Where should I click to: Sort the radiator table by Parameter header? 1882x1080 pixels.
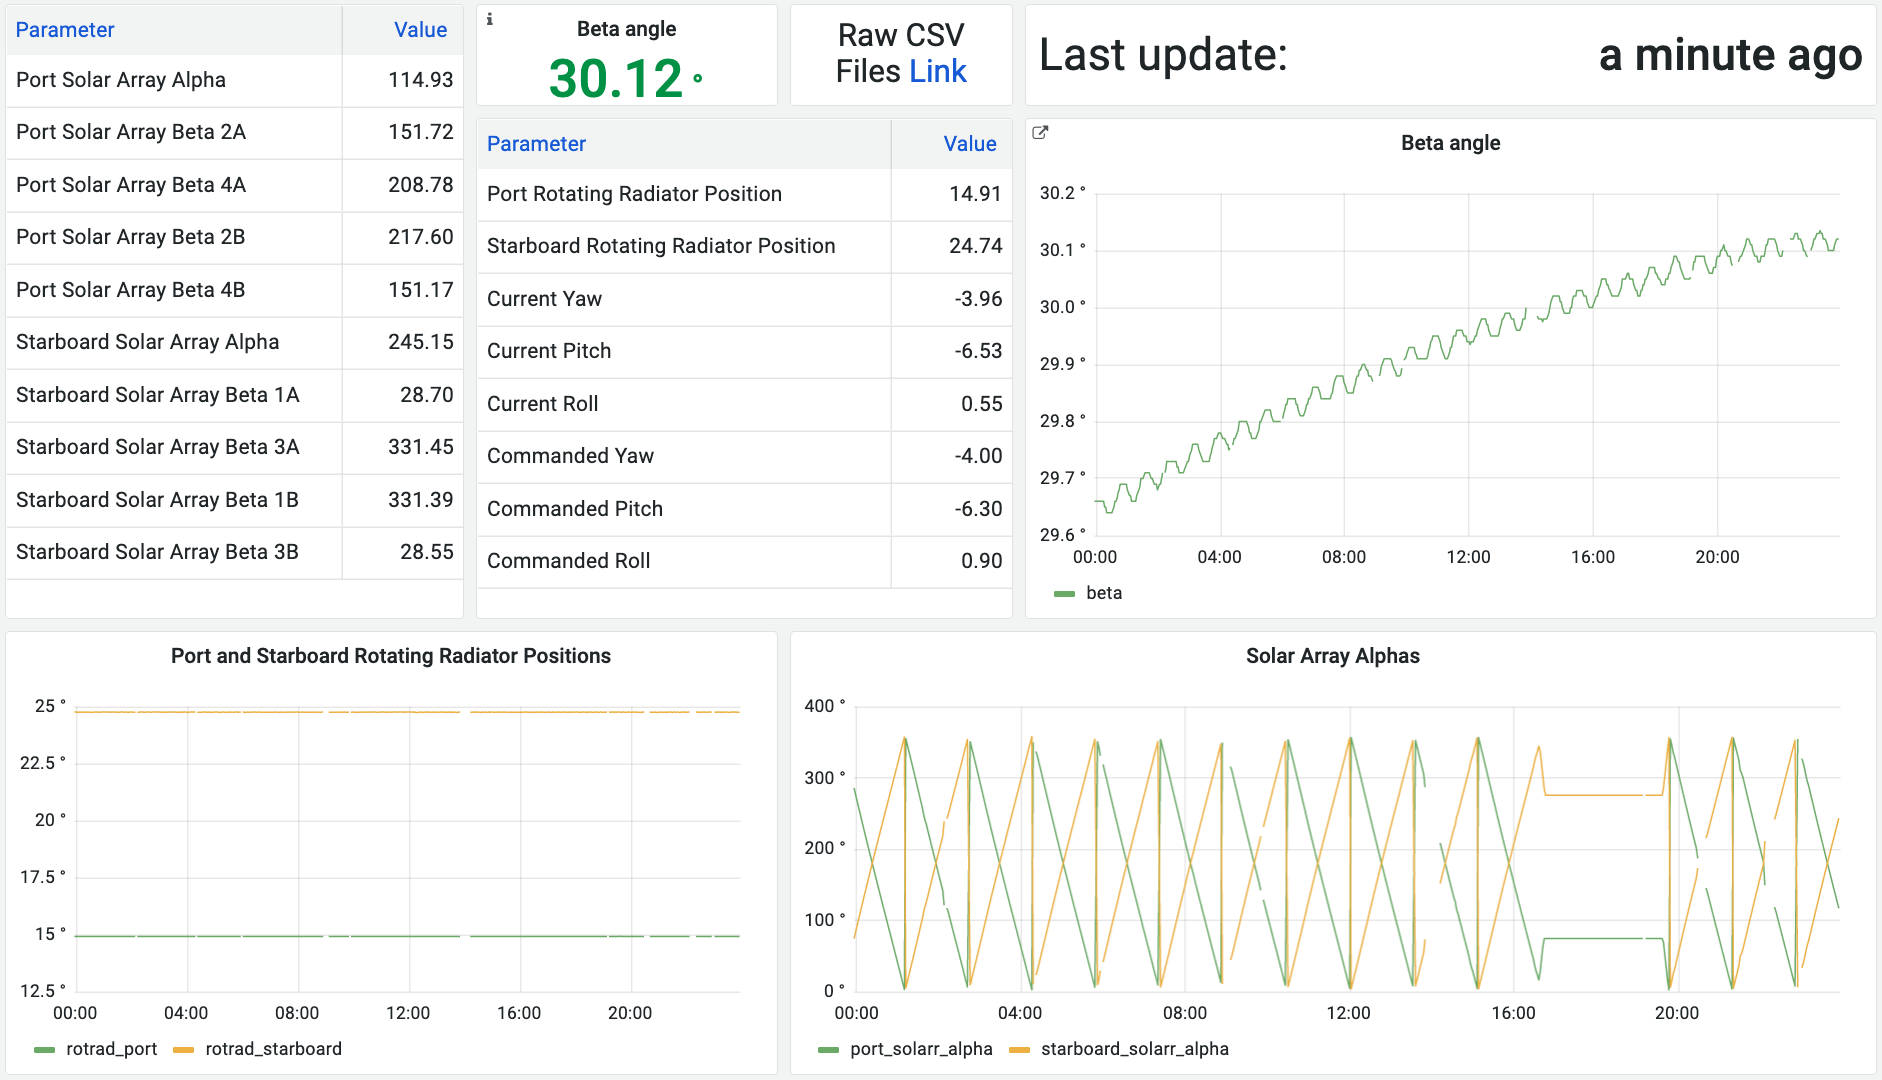pyautogui.click(x=536, y=144)
